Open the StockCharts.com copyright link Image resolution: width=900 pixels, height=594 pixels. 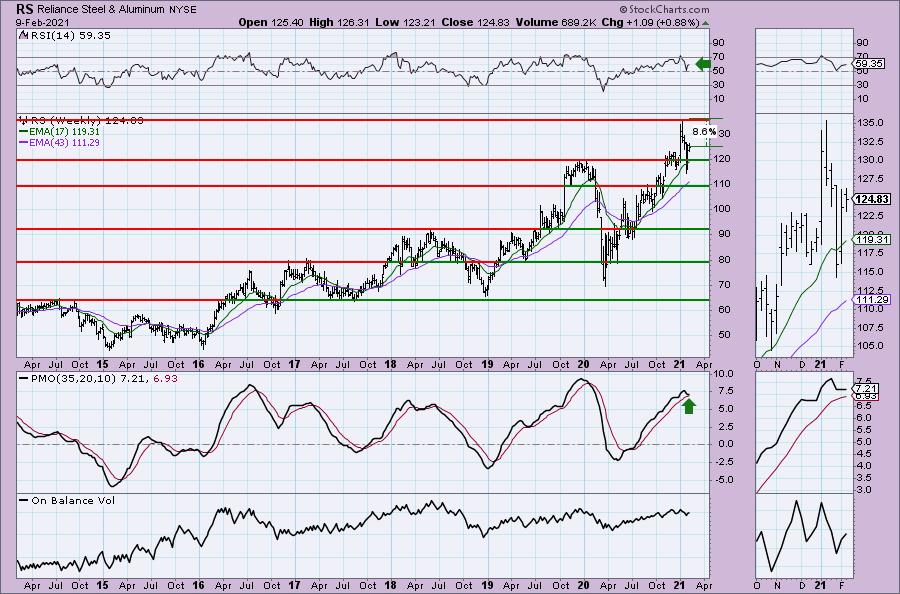664,9
